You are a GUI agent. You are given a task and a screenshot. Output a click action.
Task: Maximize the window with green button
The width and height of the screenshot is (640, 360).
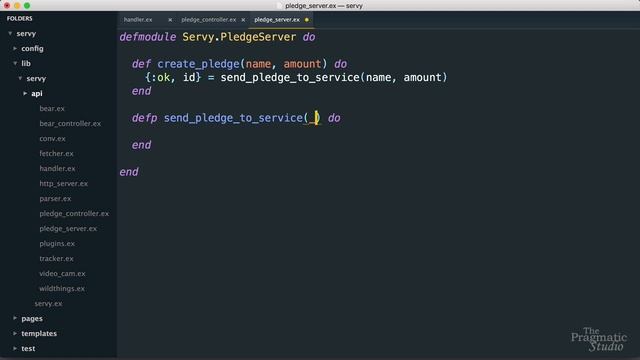click(27, 6)
